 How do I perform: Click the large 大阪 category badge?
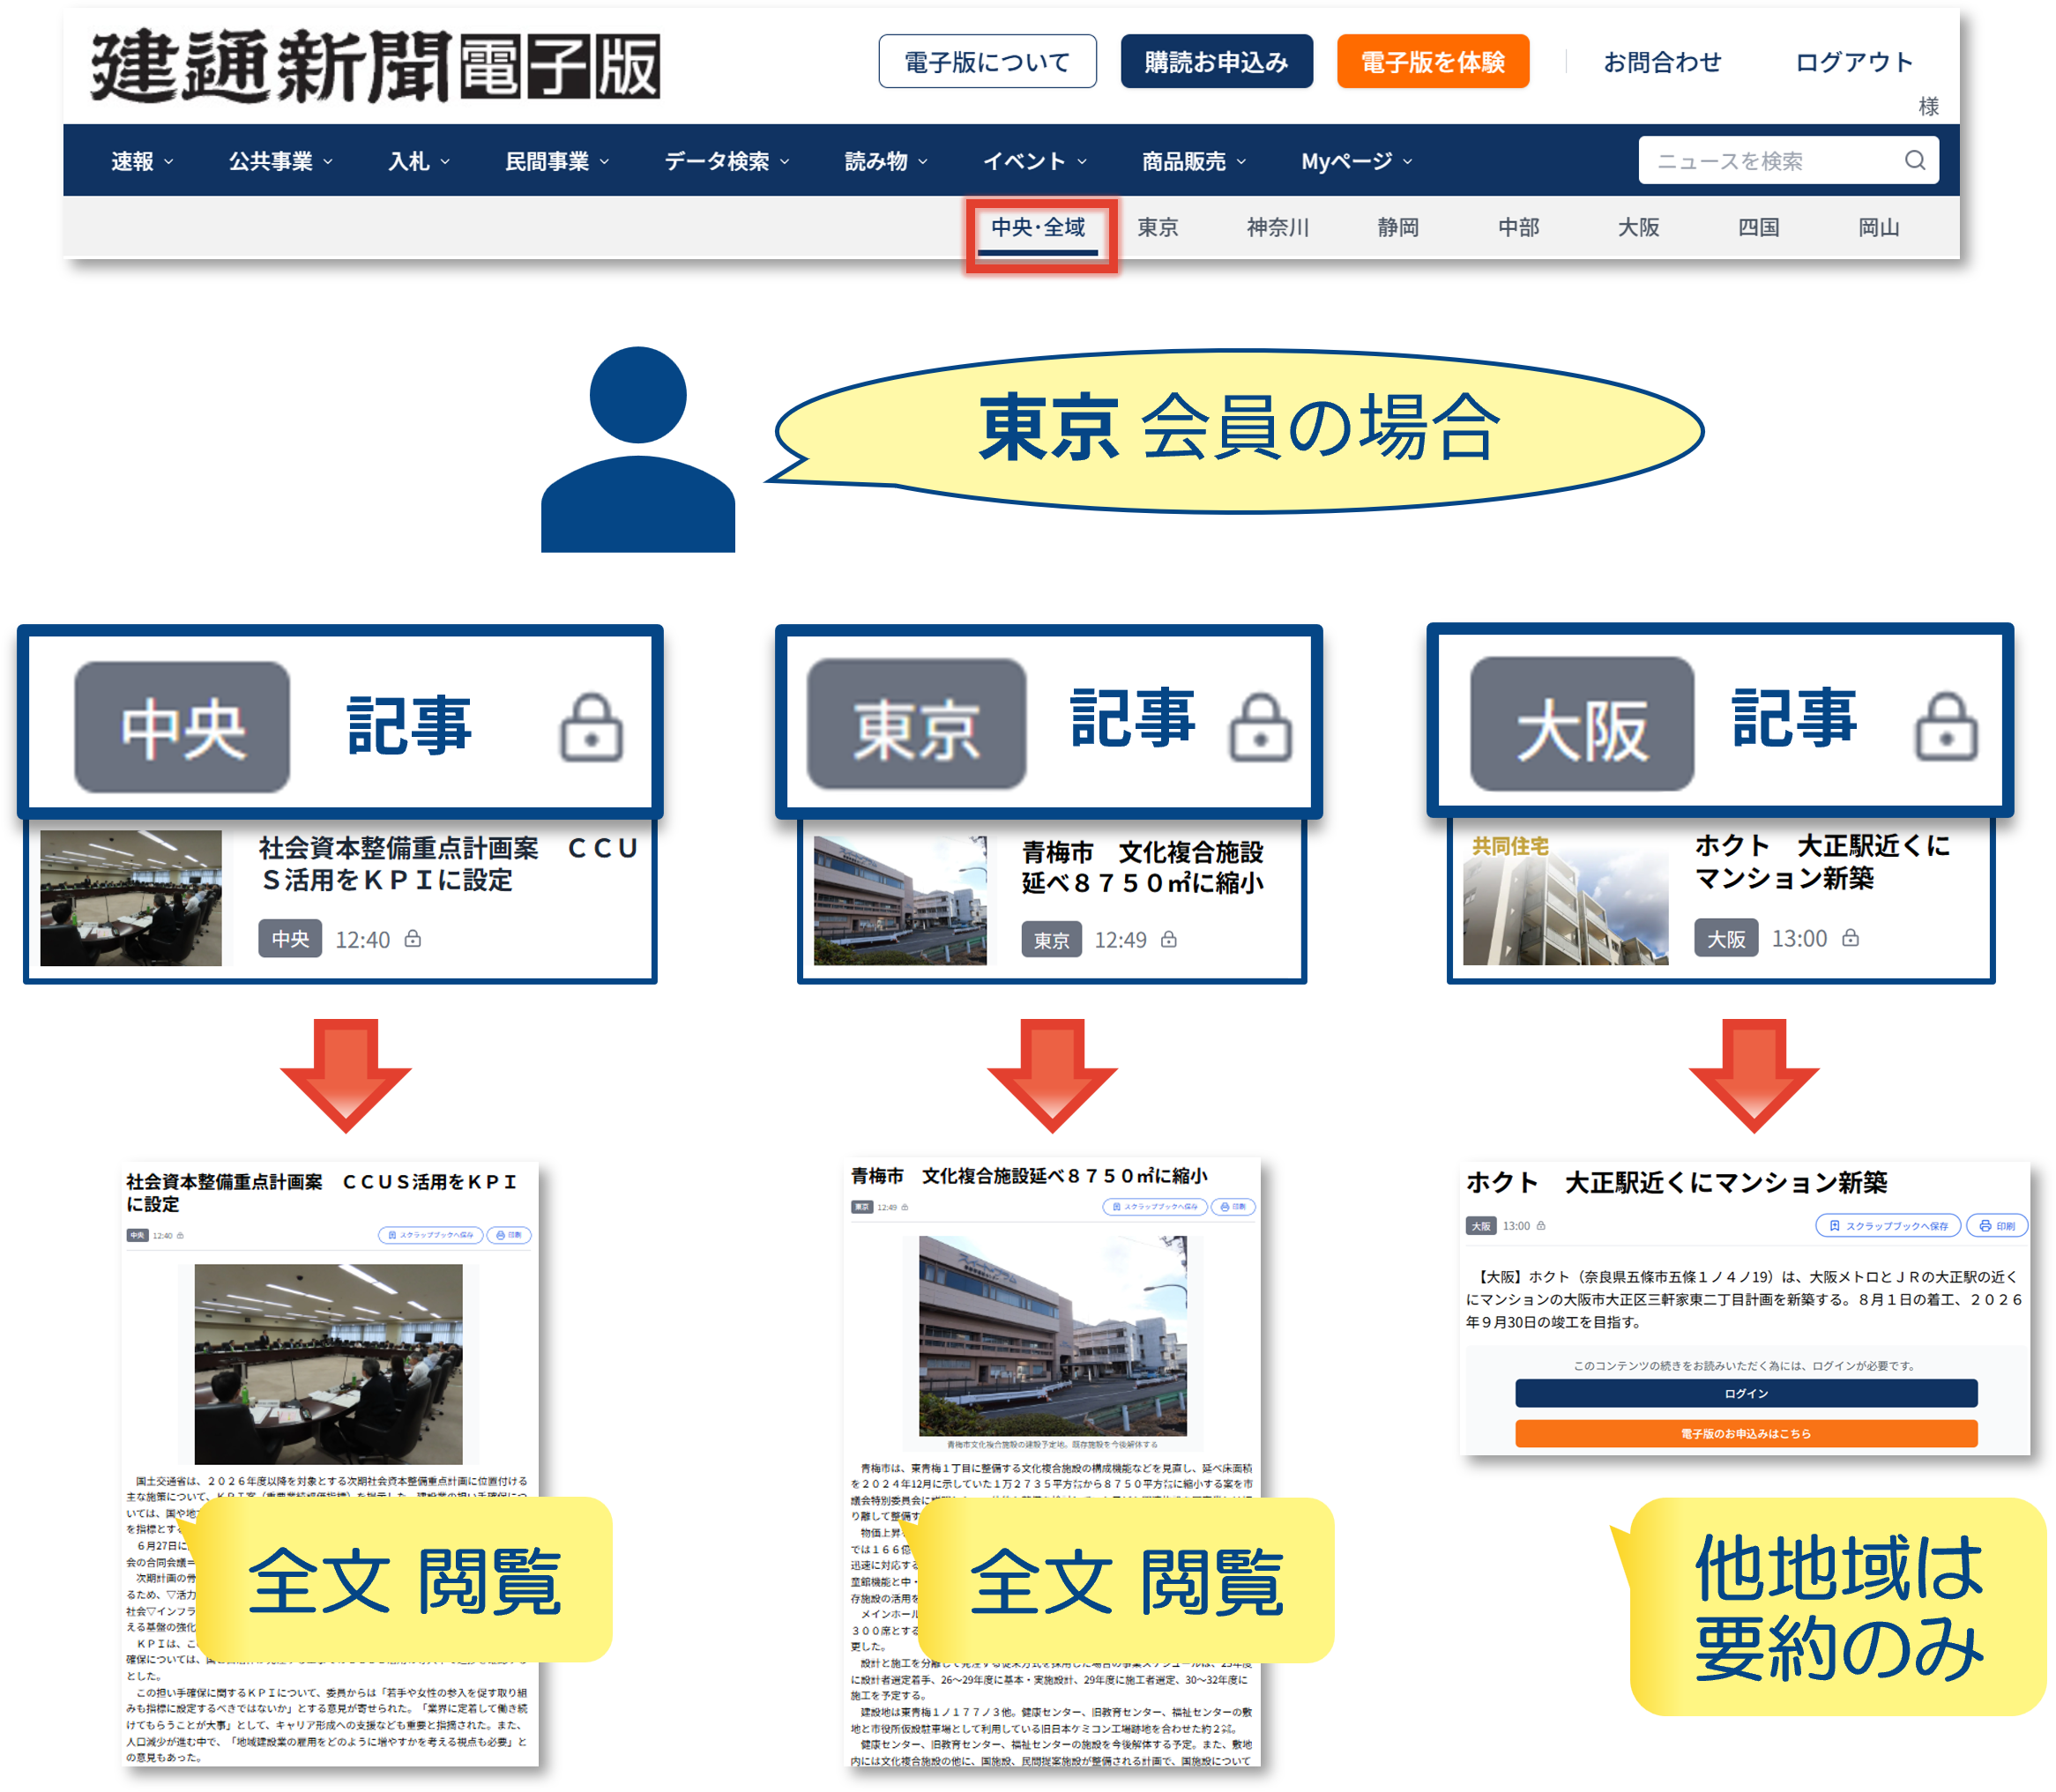[1581, 724]
